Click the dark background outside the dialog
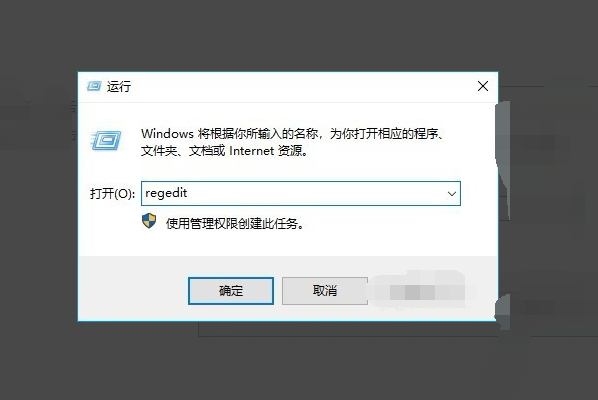The width and height of the screenshot is (598, 400). (x=297, y=34)
